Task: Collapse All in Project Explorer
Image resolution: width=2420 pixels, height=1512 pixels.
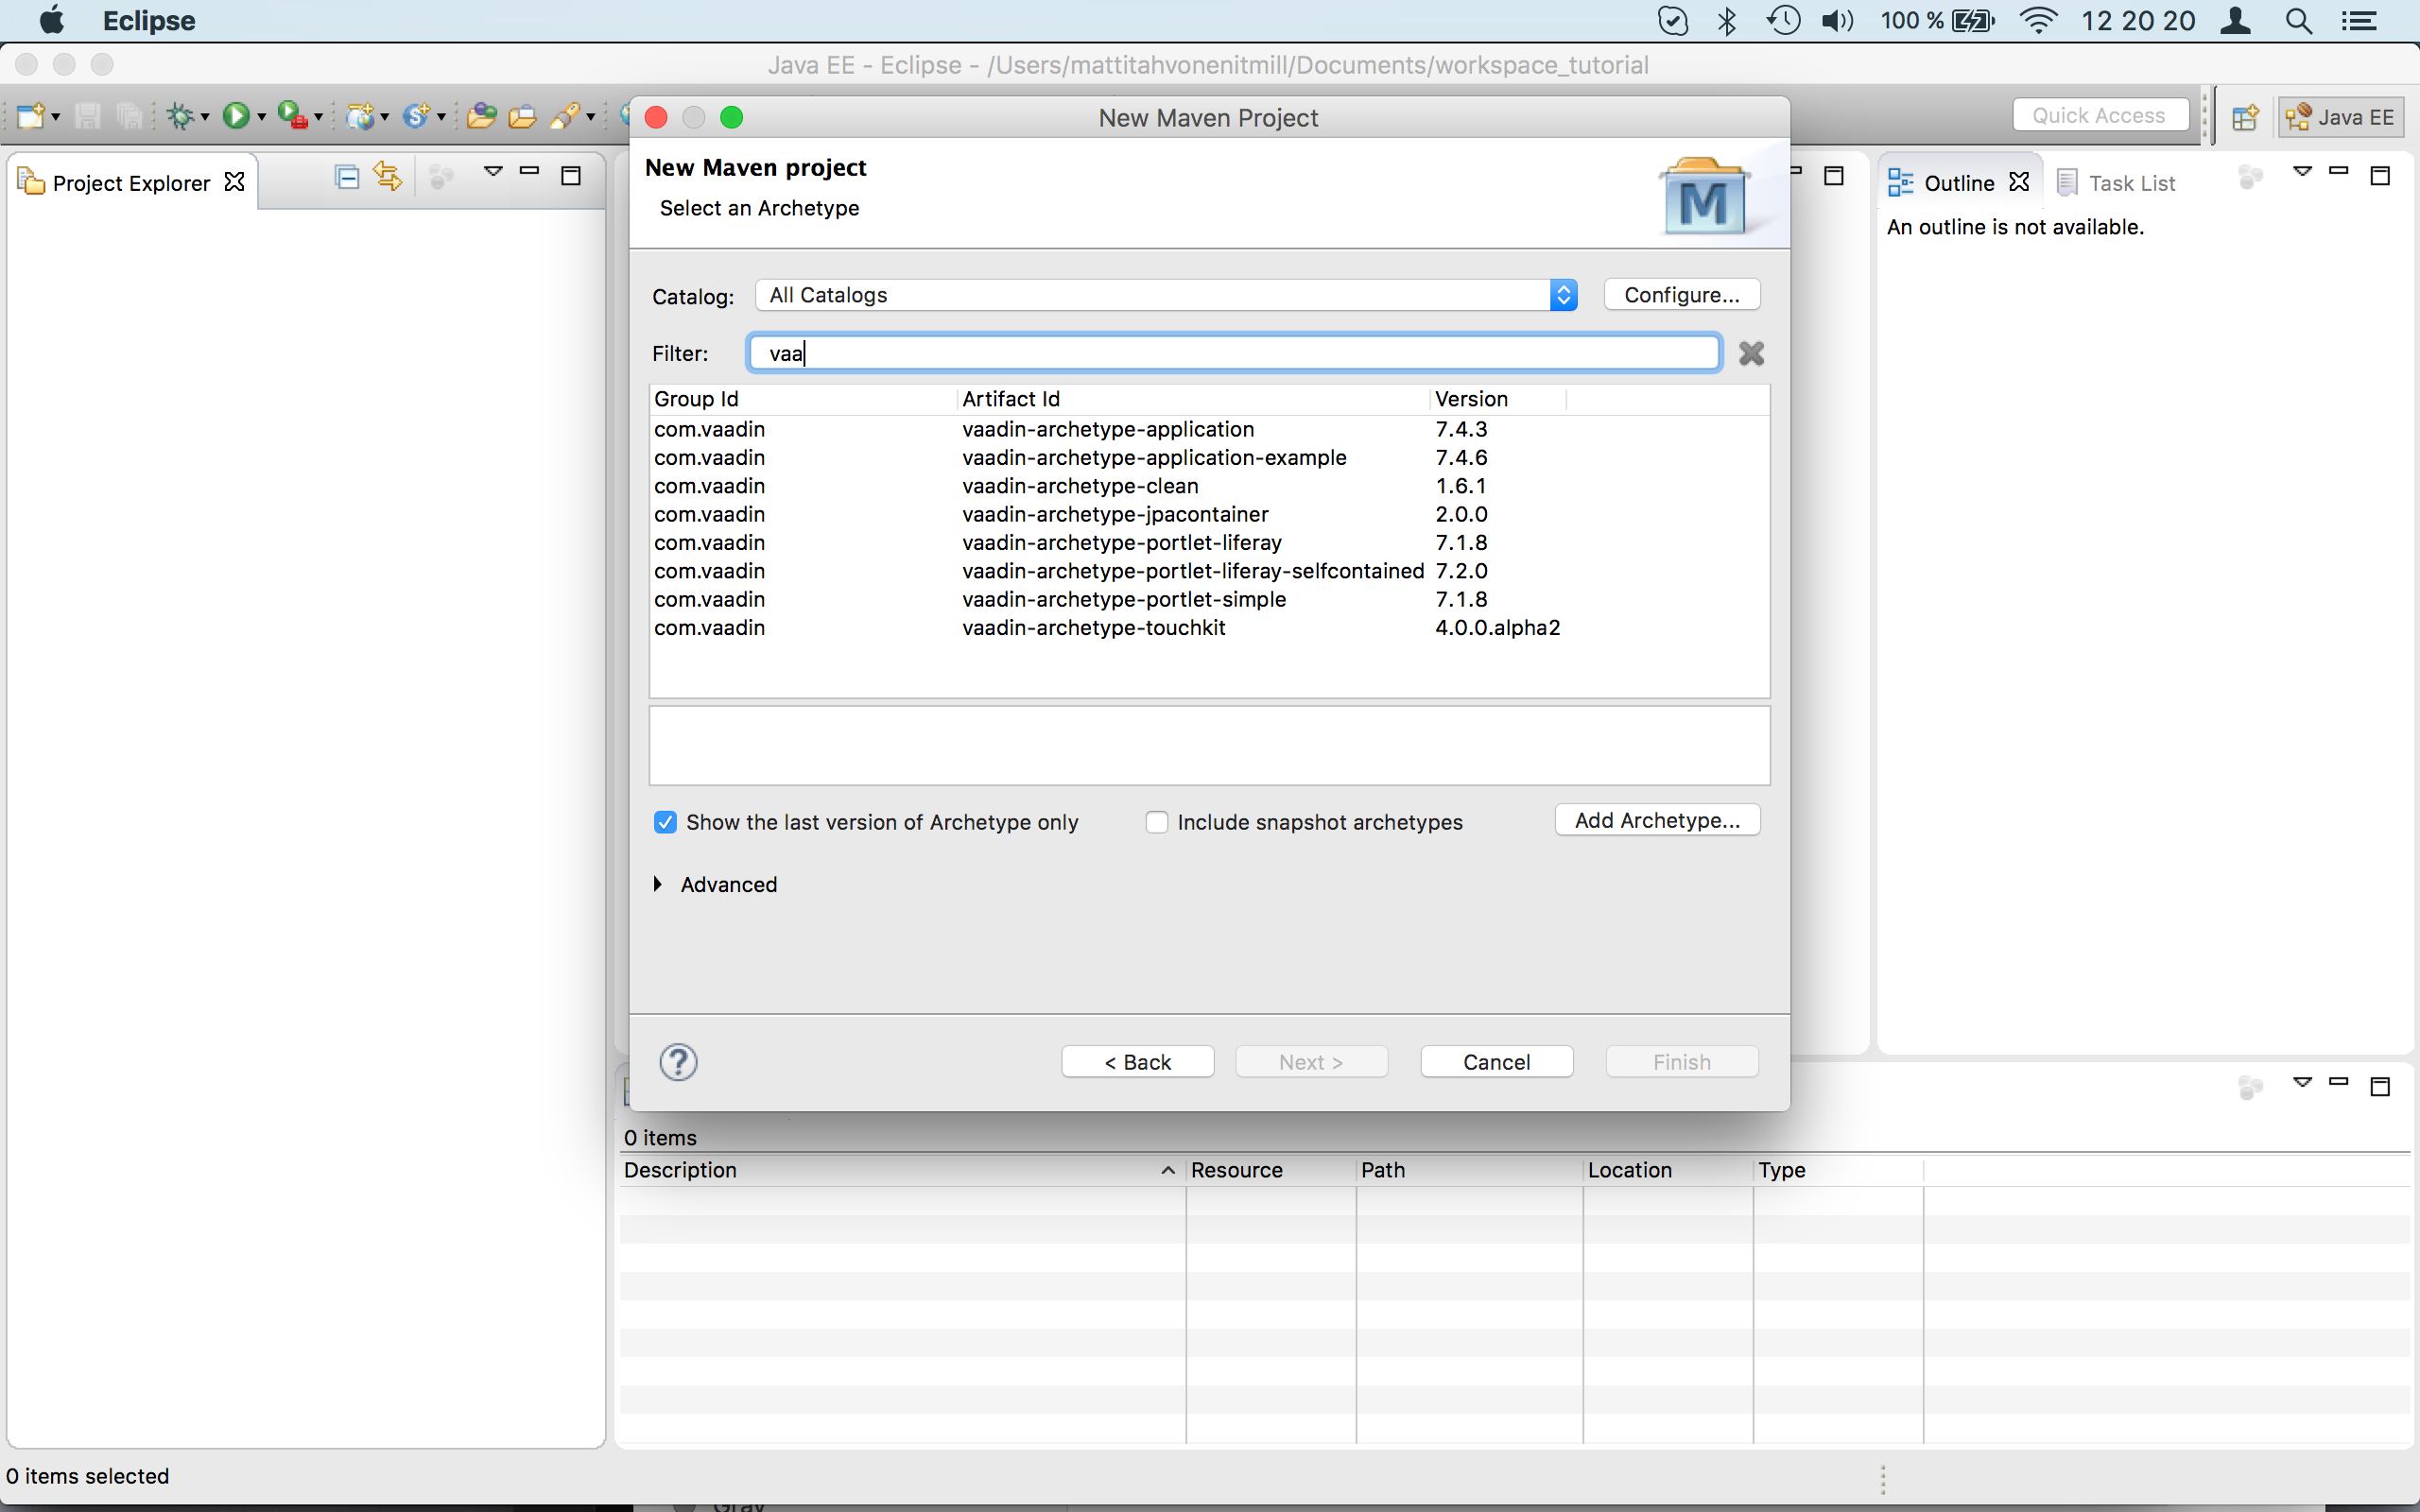Action: click(347, 177)
